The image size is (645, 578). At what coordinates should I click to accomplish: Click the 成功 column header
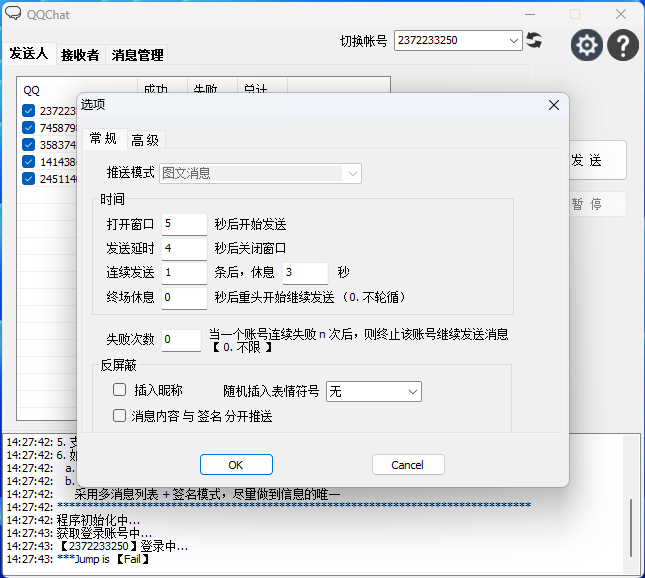point(162,85)
